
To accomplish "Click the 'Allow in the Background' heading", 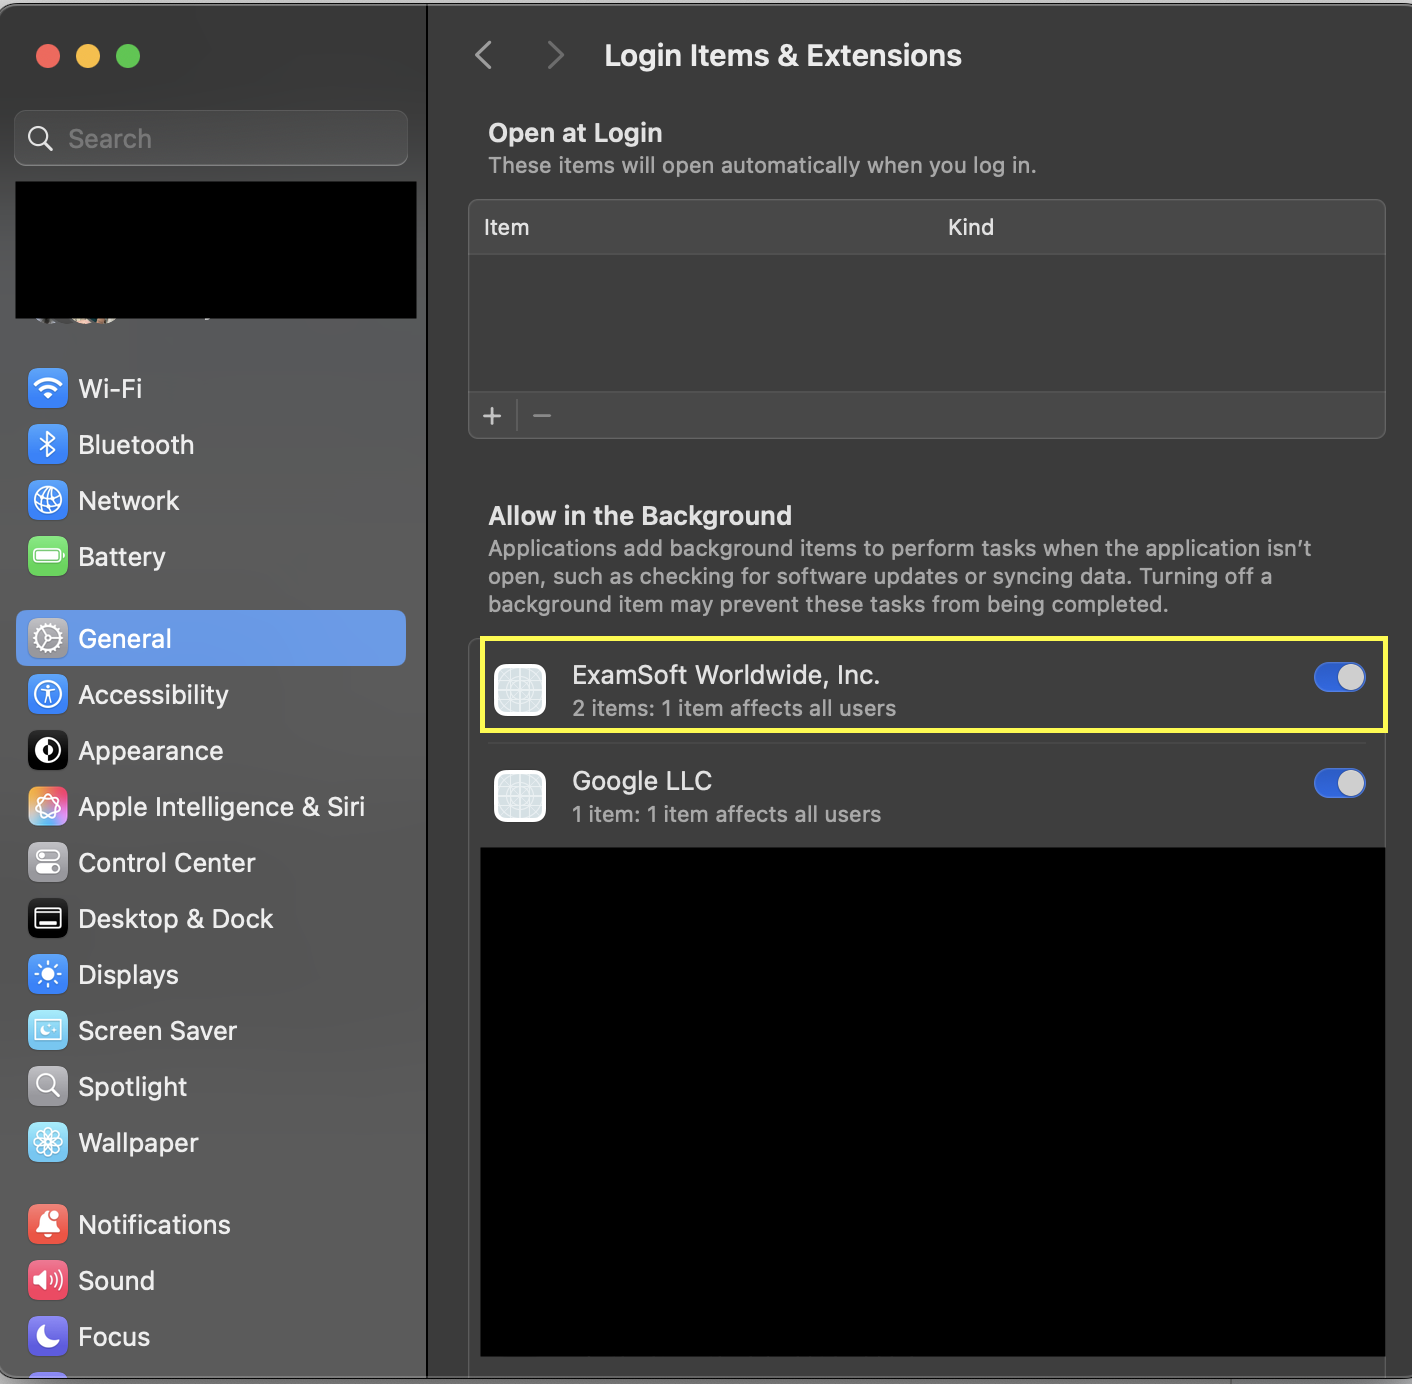I will [640, 516].
